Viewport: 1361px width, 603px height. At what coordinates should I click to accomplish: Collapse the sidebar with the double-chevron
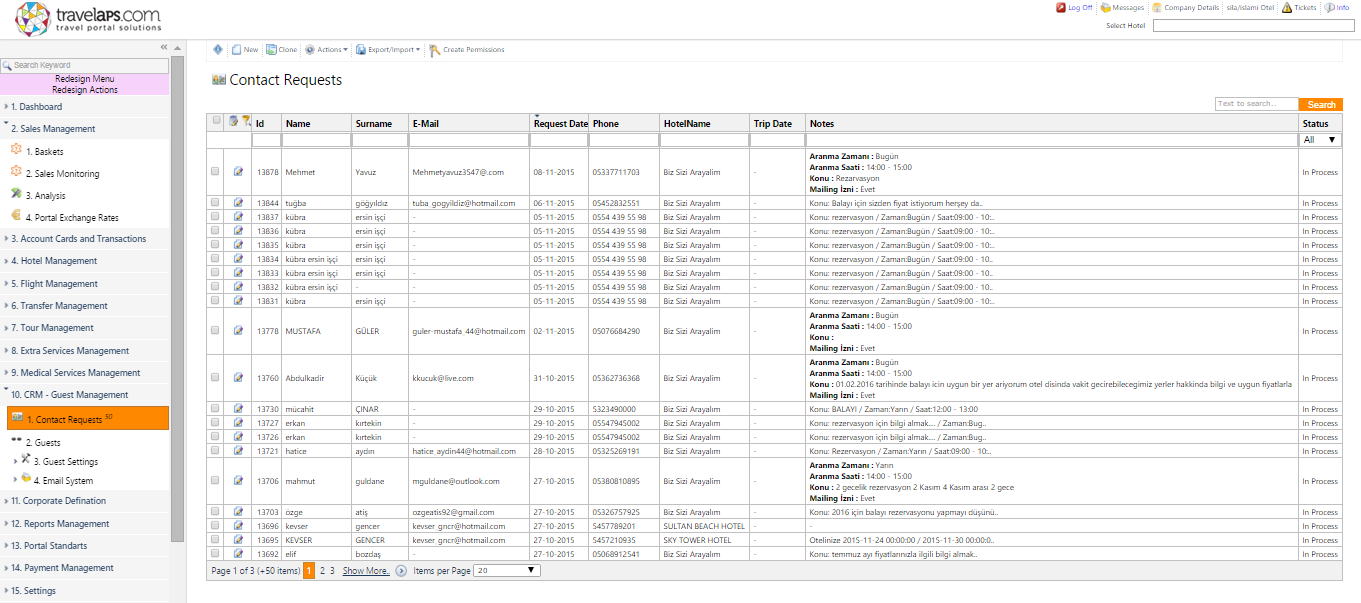click(164, 47)
